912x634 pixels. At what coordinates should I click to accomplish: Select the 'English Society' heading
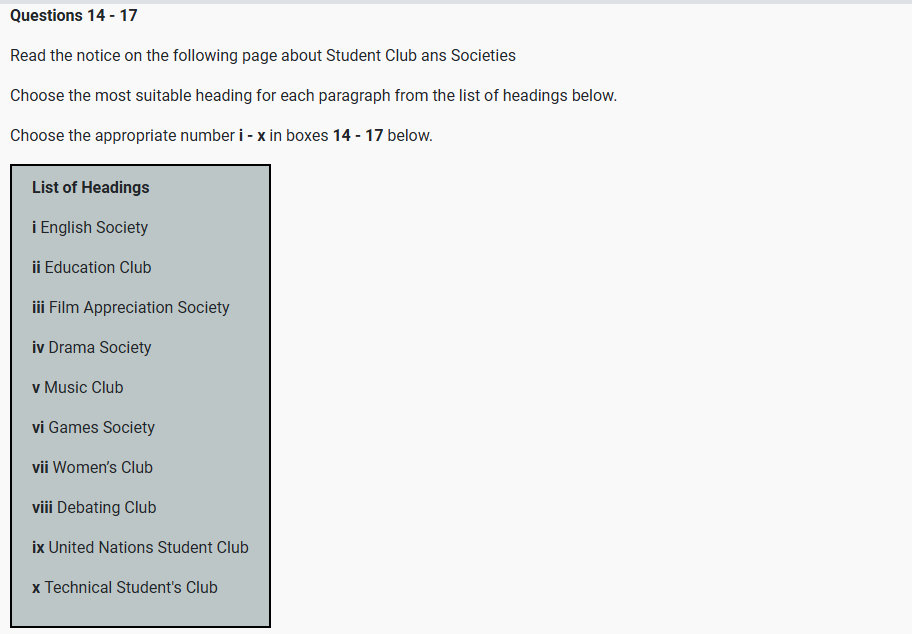94,227
